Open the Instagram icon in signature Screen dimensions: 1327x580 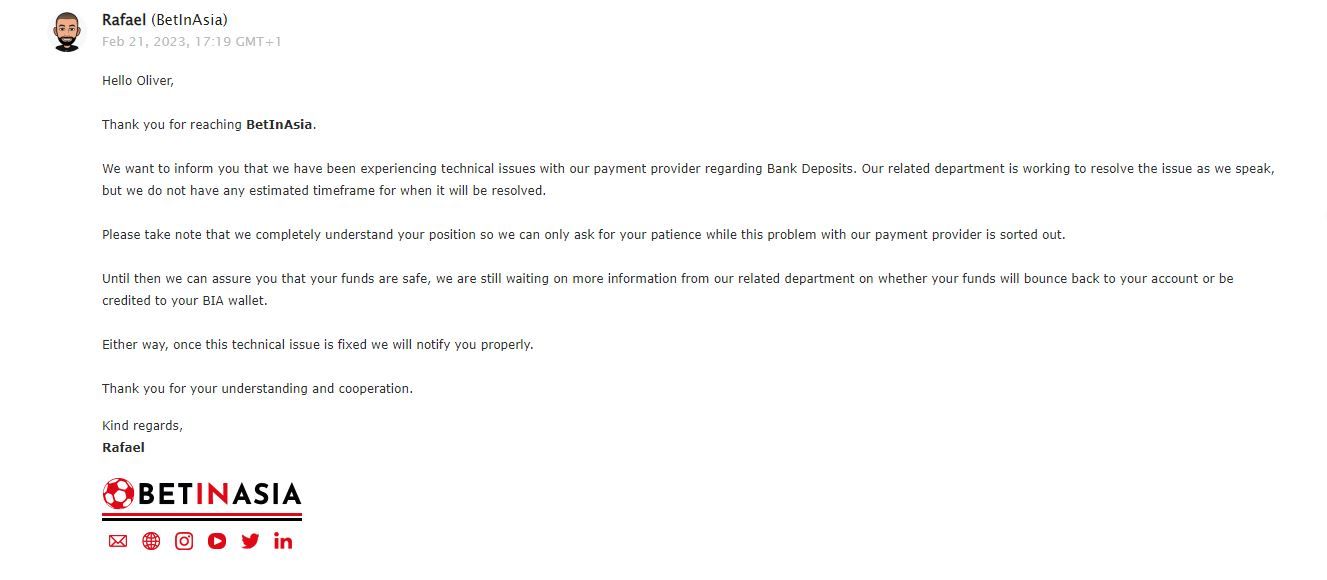(184, 541)
